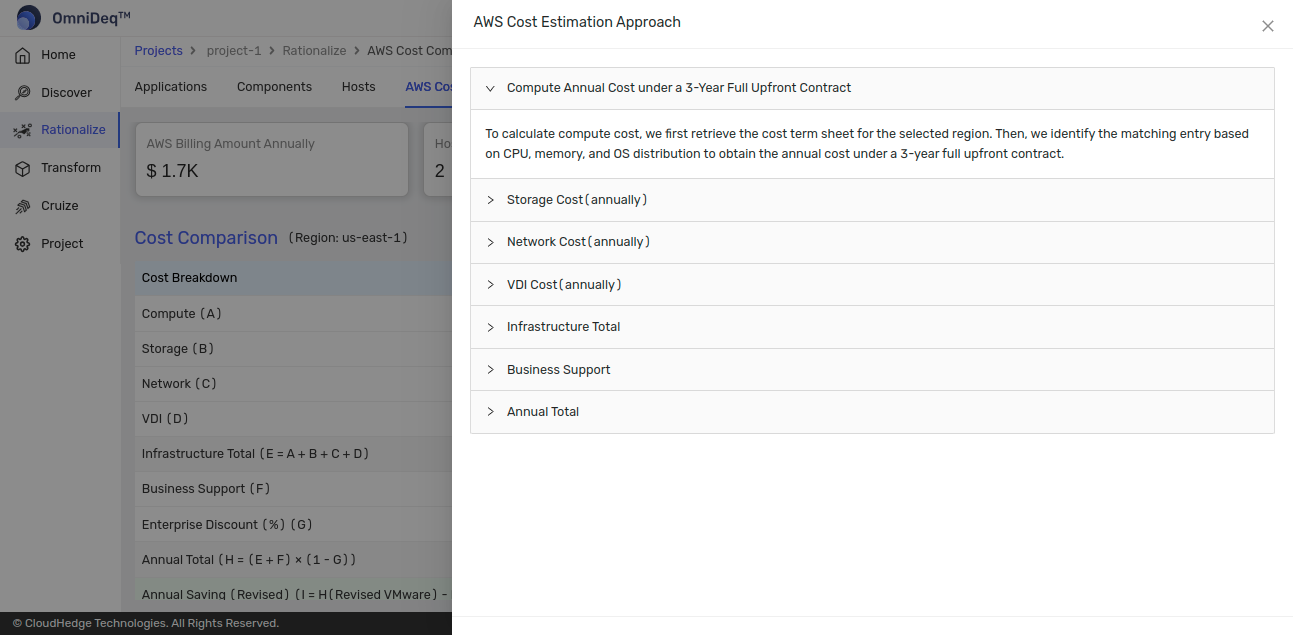
Task: Open project-1 from the breadcrumb trail
Action: (233, 50)
